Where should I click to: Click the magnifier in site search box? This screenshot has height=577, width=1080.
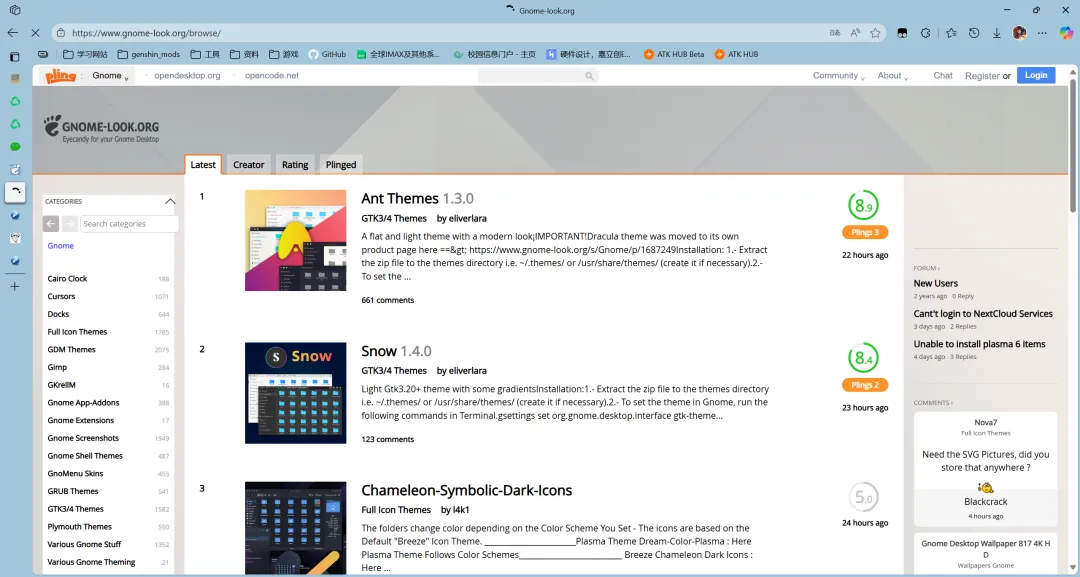click(x=590, y=76)
